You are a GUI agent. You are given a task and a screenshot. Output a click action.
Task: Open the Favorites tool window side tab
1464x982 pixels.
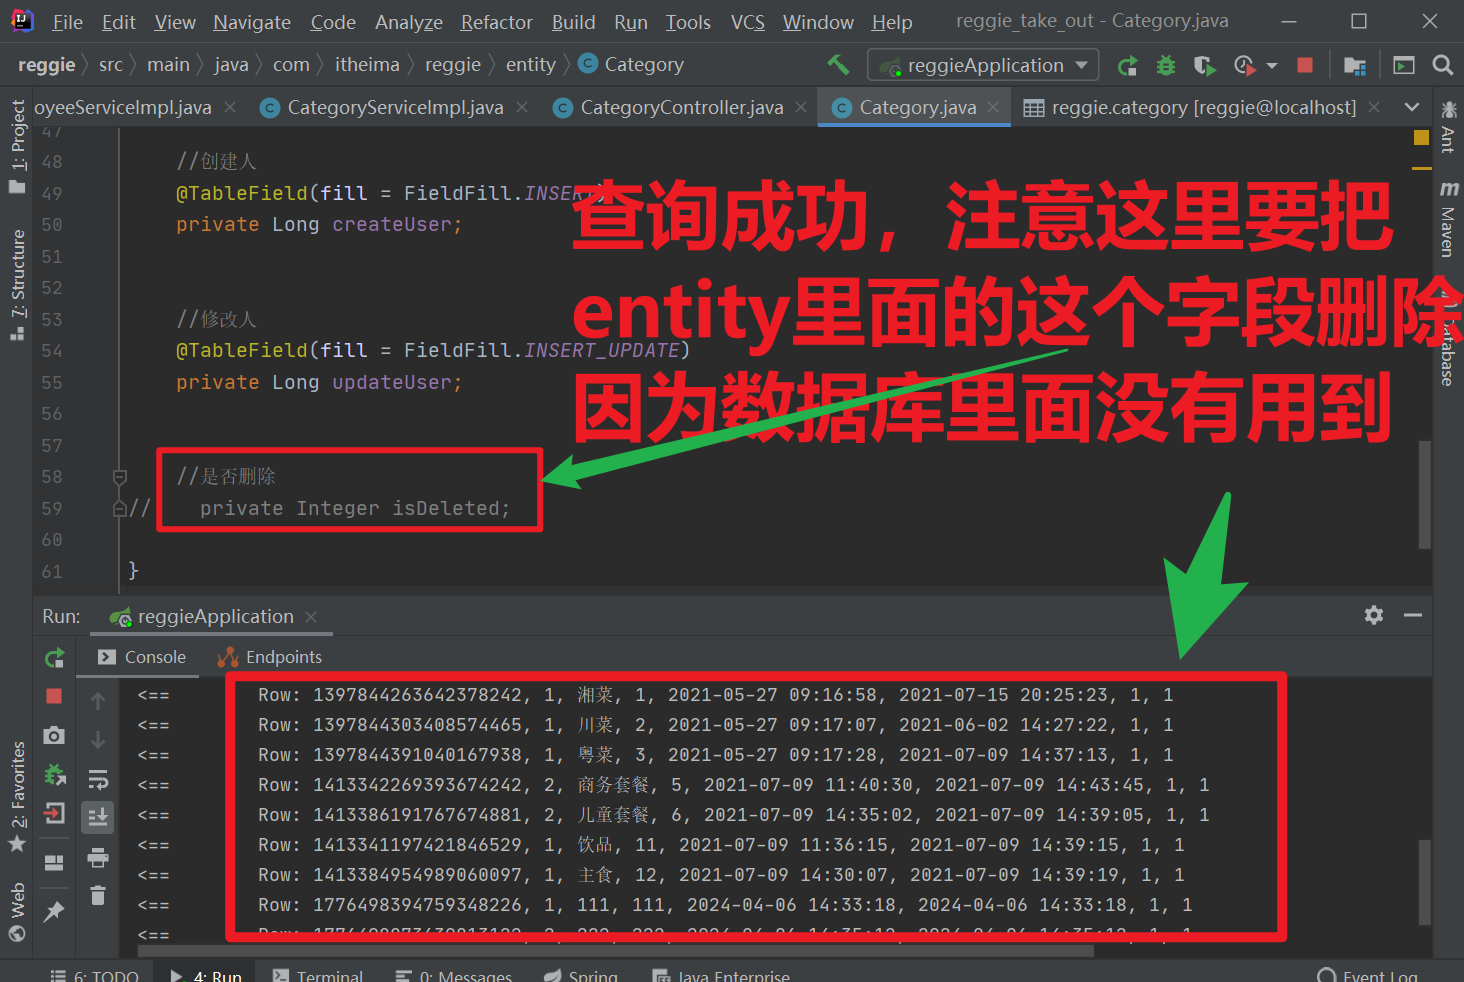pos(17,796)
